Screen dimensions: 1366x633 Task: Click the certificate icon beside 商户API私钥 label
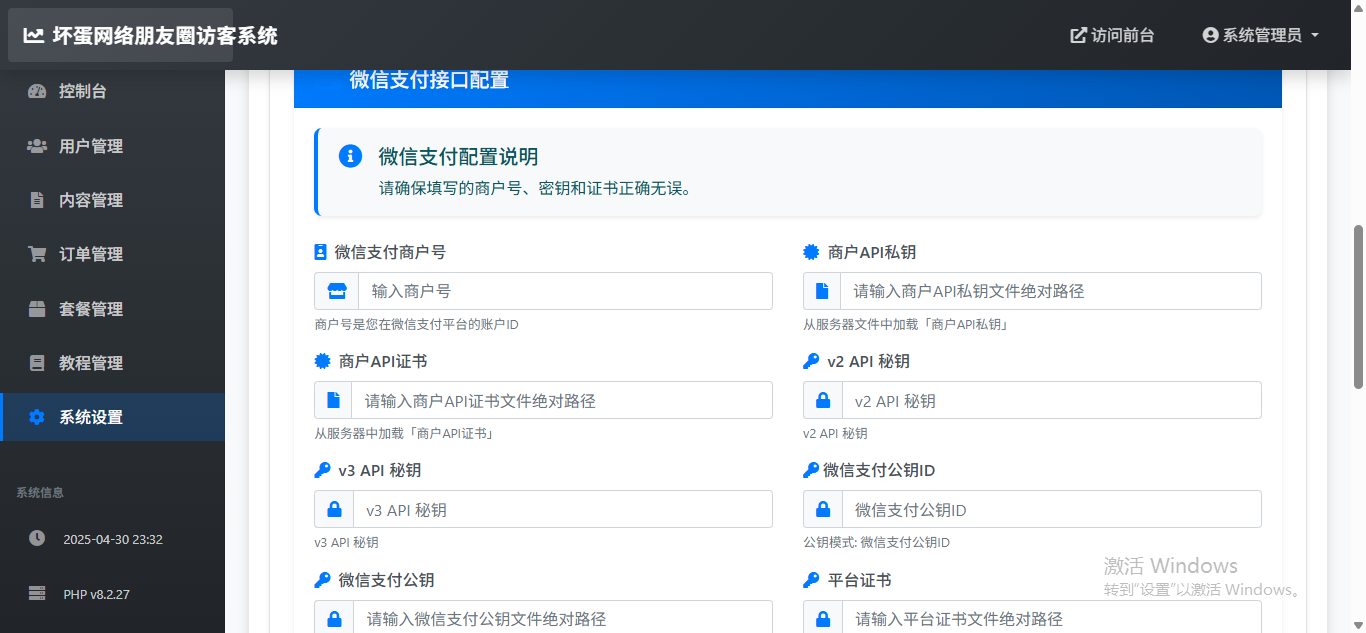tap(811, 252)
